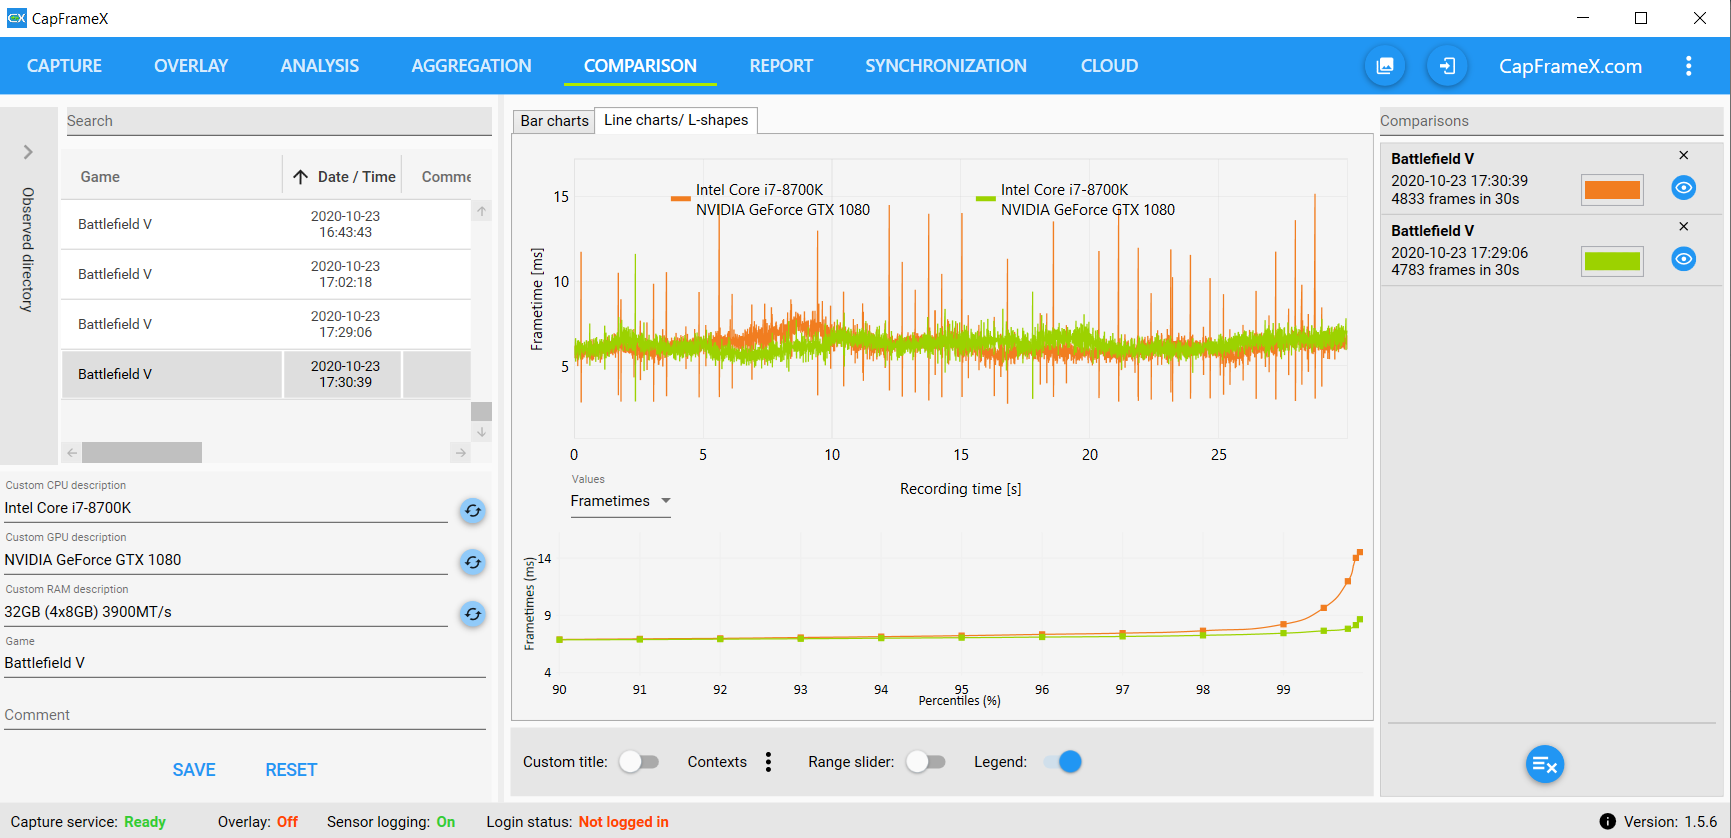The image size is (1731, 838).
Task: Click the Search field
Action: [279, 121]
